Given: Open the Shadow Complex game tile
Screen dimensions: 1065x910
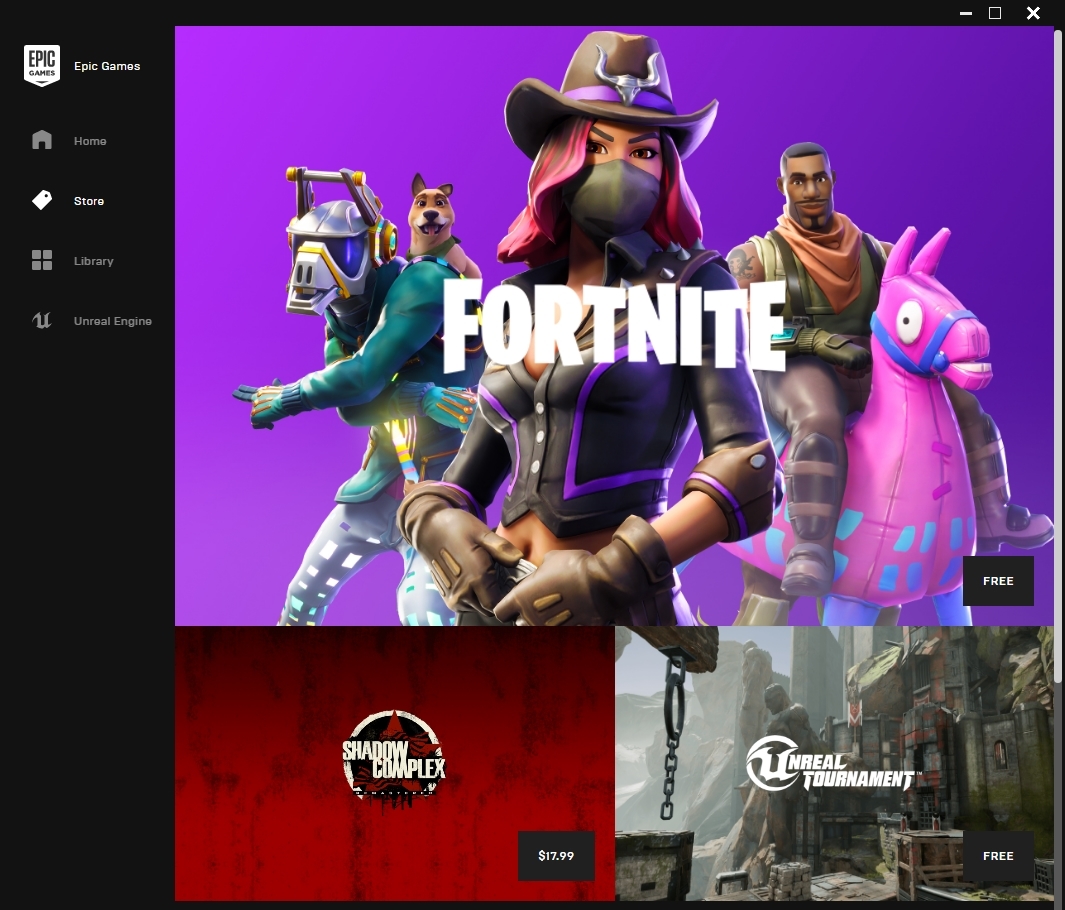Looking at the screenshot, I should 395,763.
